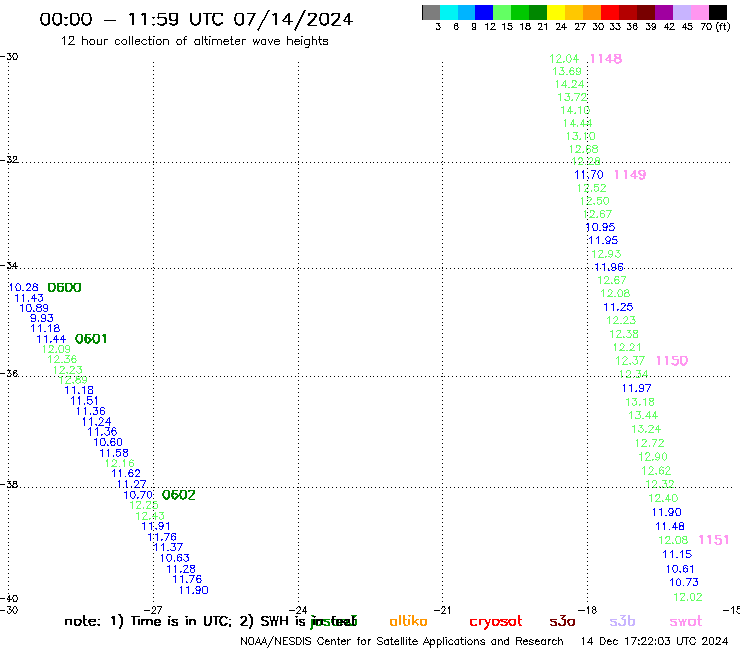Click the longitude axis label -27
Viewport: 740px width, 650px height.
tap(153, 610)
